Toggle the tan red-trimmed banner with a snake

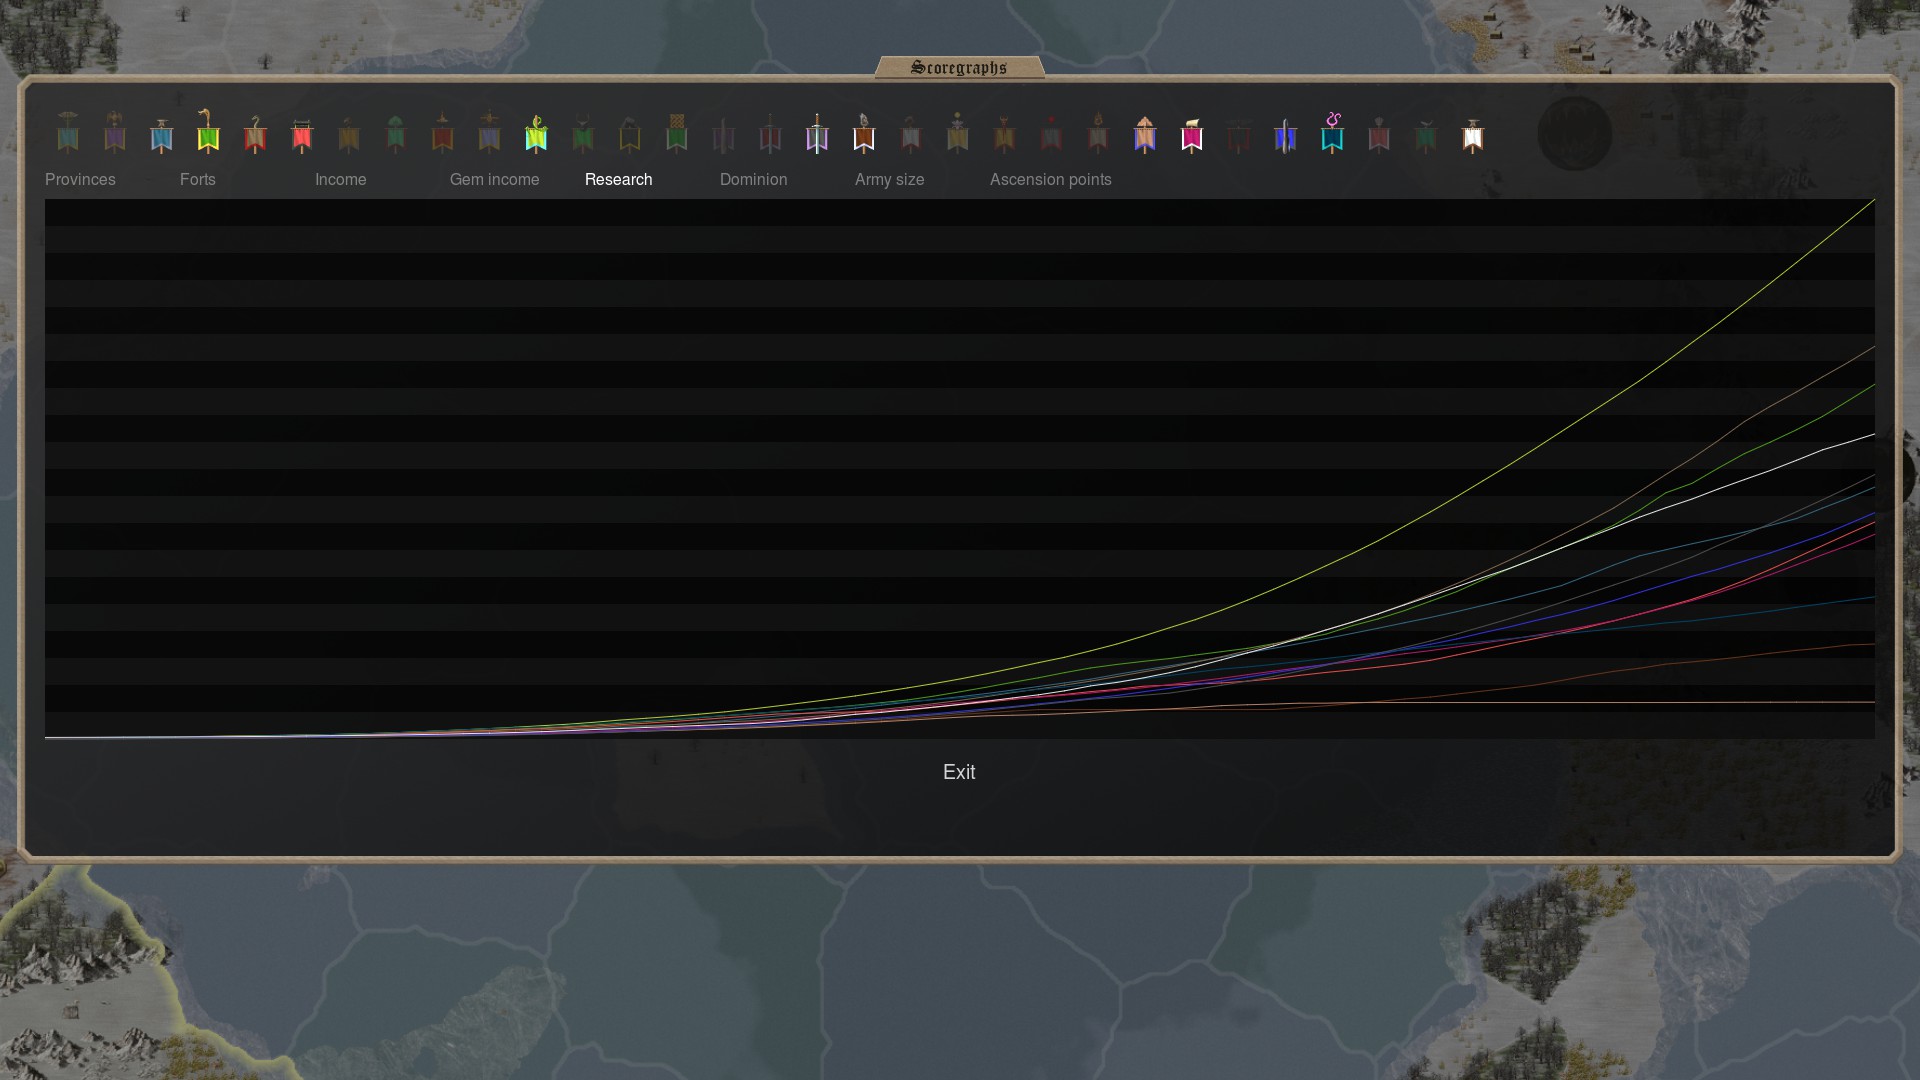255,134
